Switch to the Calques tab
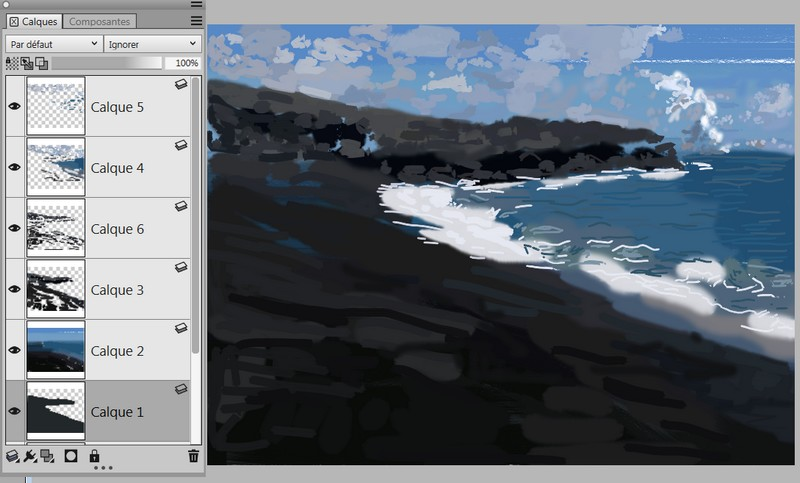800x483 pixels. [x=34, y=21]
